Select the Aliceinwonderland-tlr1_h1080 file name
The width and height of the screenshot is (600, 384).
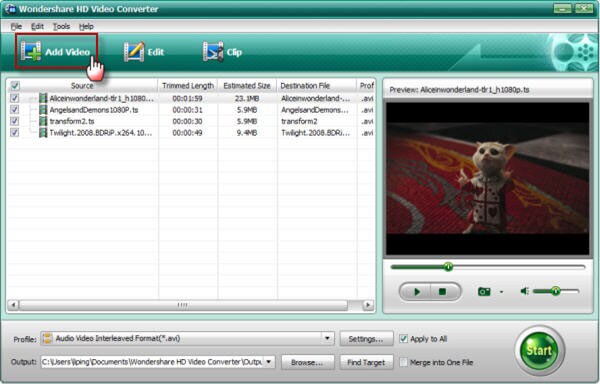[102, 98]
